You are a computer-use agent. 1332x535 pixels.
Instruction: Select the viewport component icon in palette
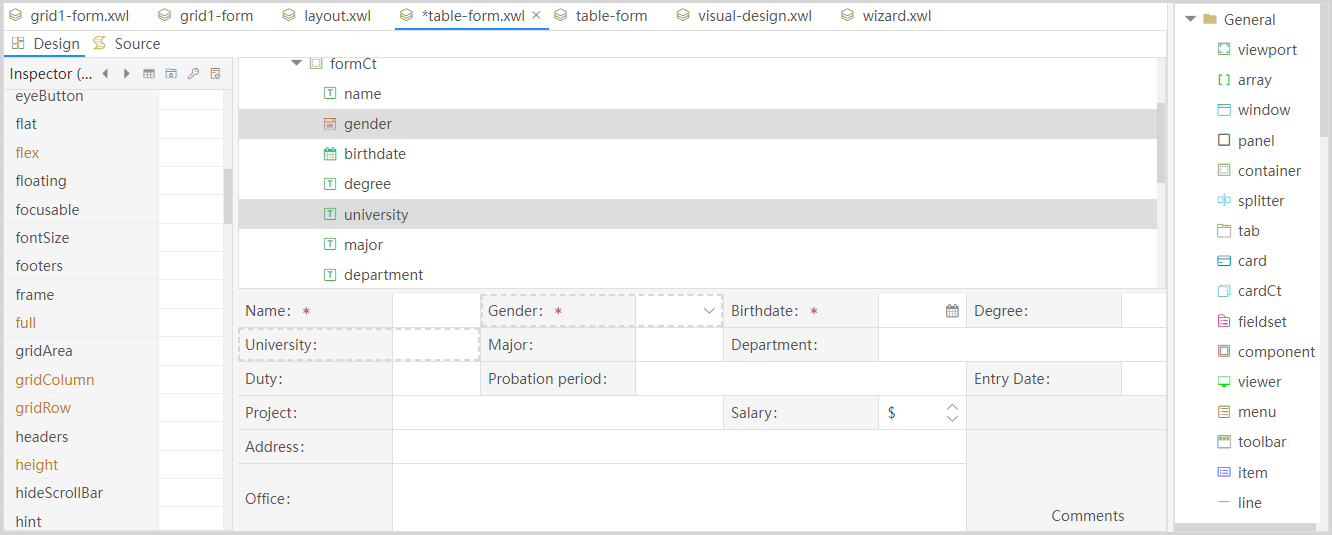(1224, 50)
